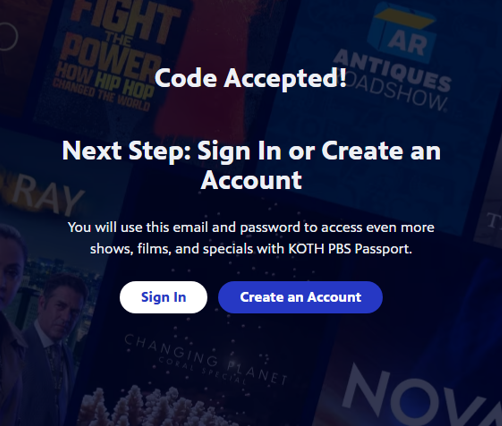
Task: Click the Next Step: Sign In heading text
Action: [x=251, y=165]
